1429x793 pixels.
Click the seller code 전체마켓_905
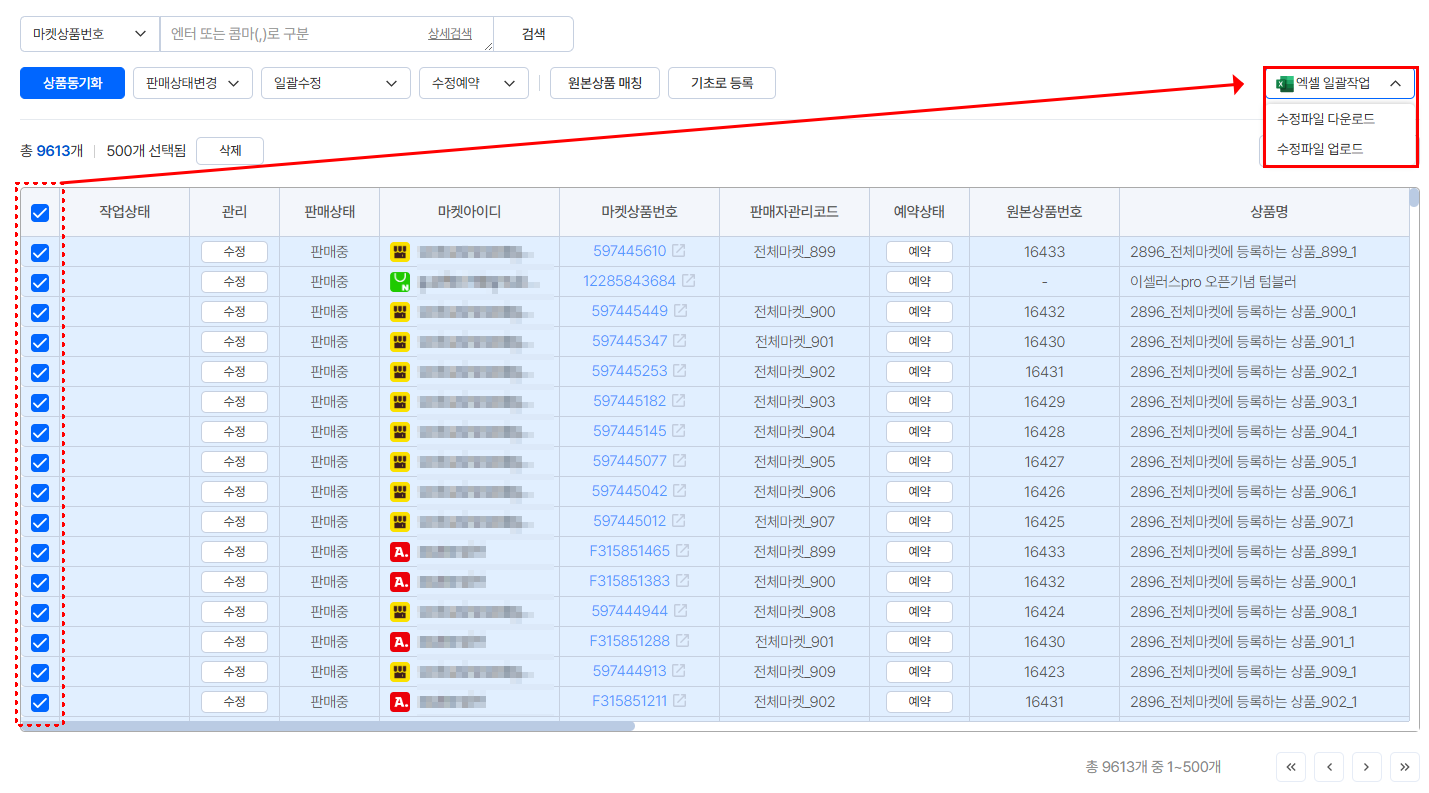pos(794,462)
